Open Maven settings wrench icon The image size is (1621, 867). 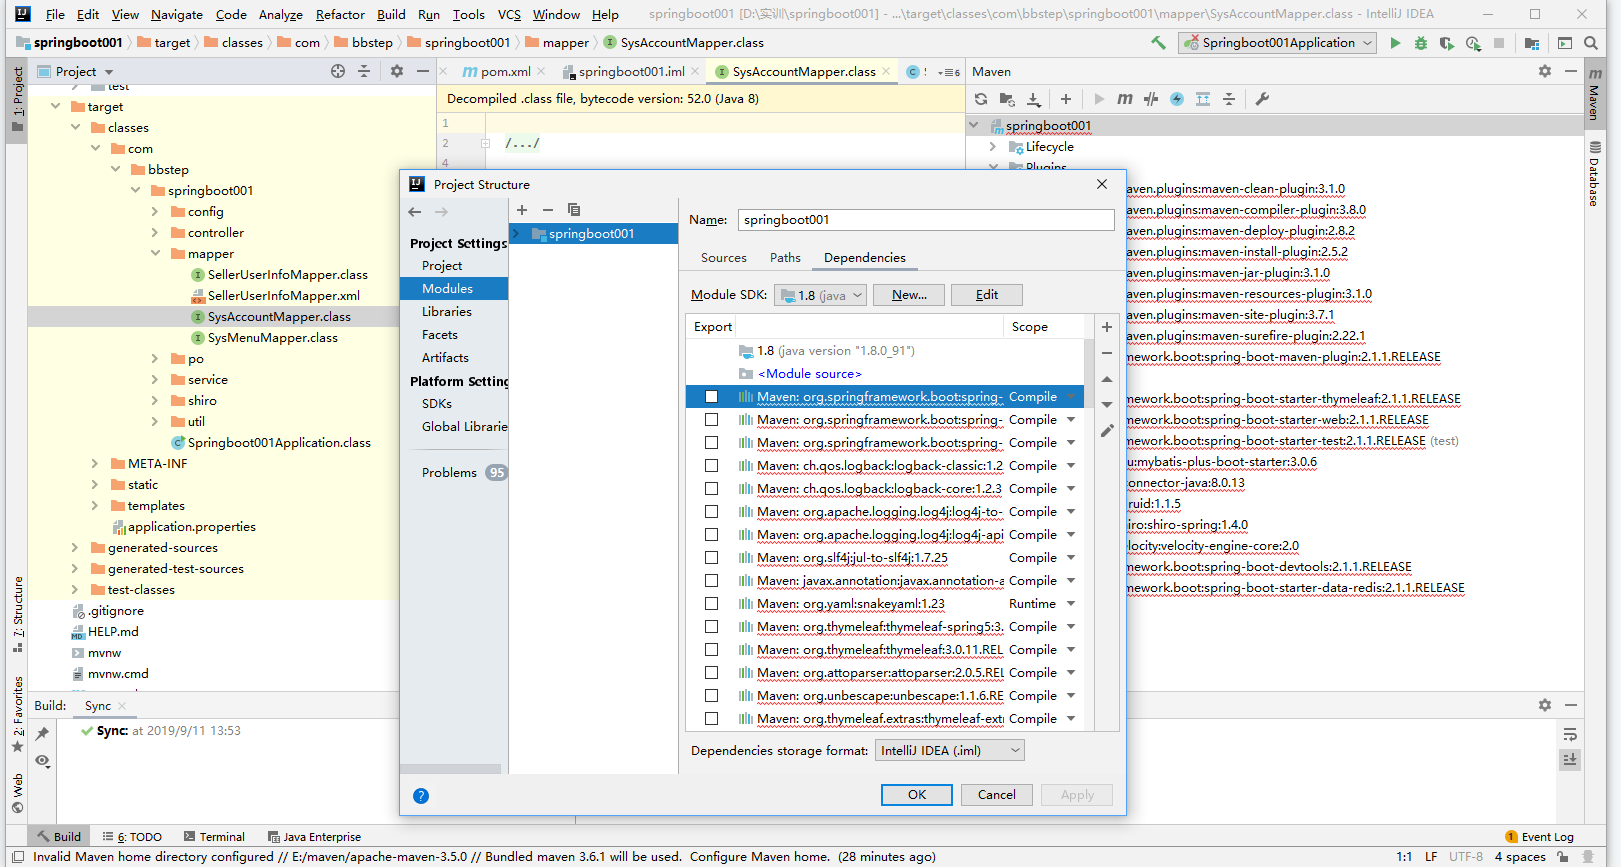pos(1262,99)
